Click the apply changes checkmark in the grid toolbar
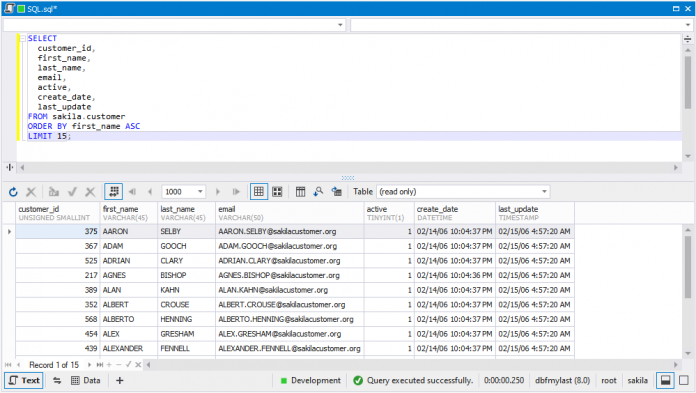 pyautogui.click(x=72, y=192)
